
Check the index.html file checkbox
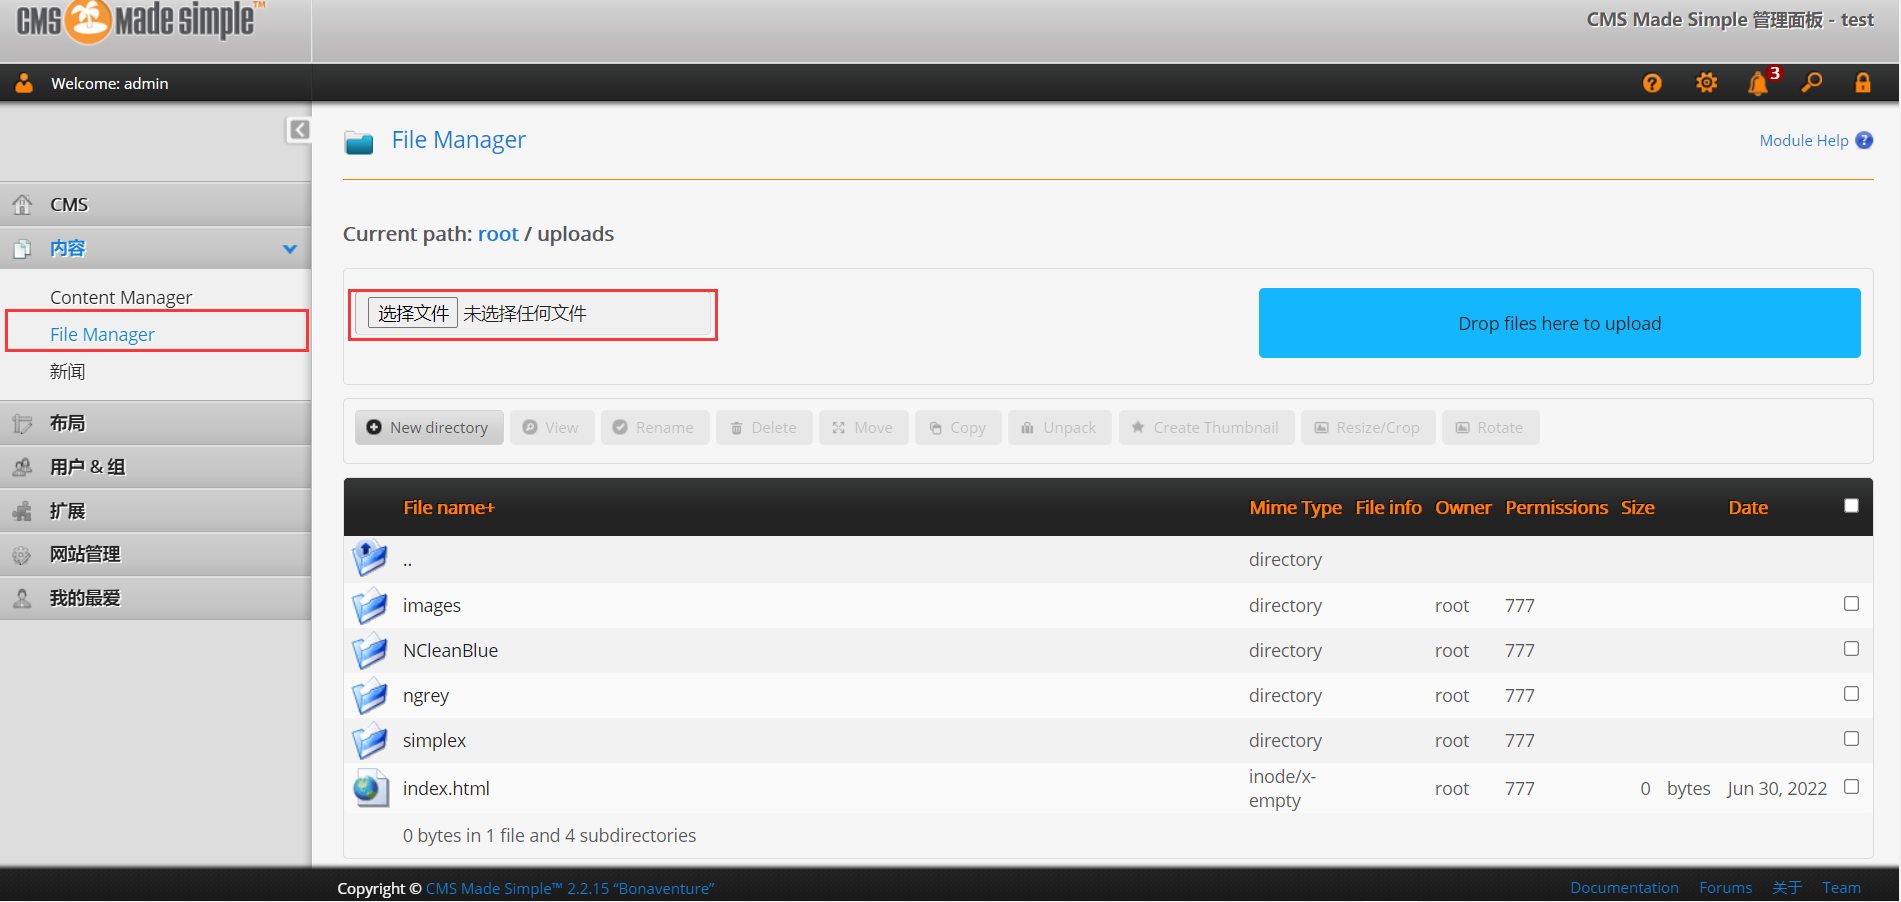pyautogui.click(x=1851, y=787)
